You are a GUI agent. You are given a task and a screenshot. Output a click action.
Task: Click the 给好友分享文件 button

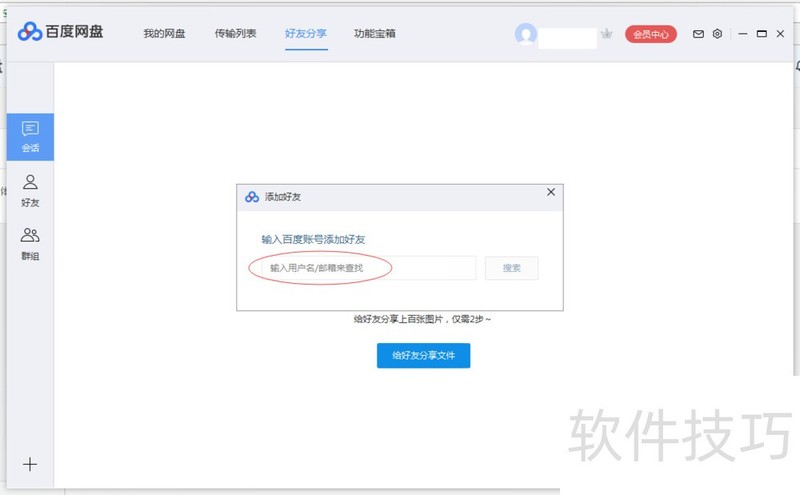[423, 356]
